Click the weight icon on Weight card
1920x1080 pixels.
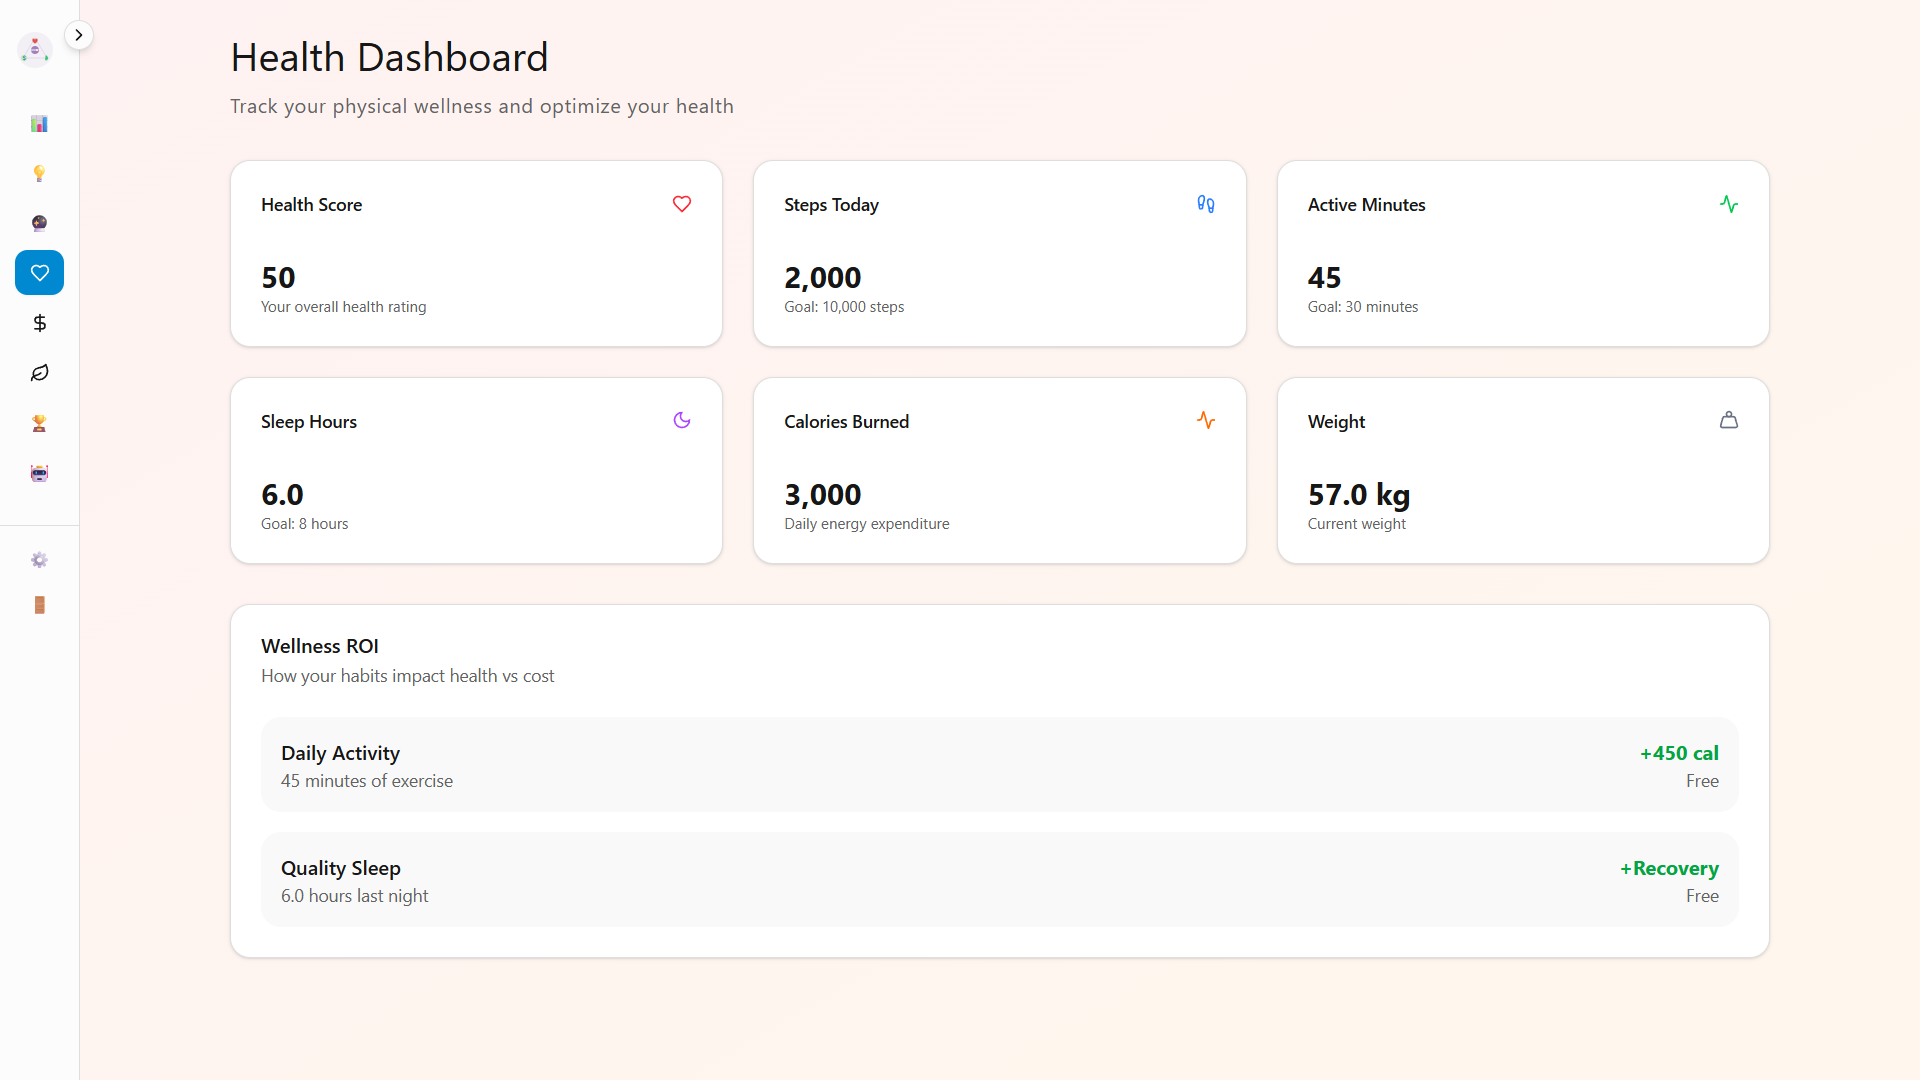tap(1728, 421)
